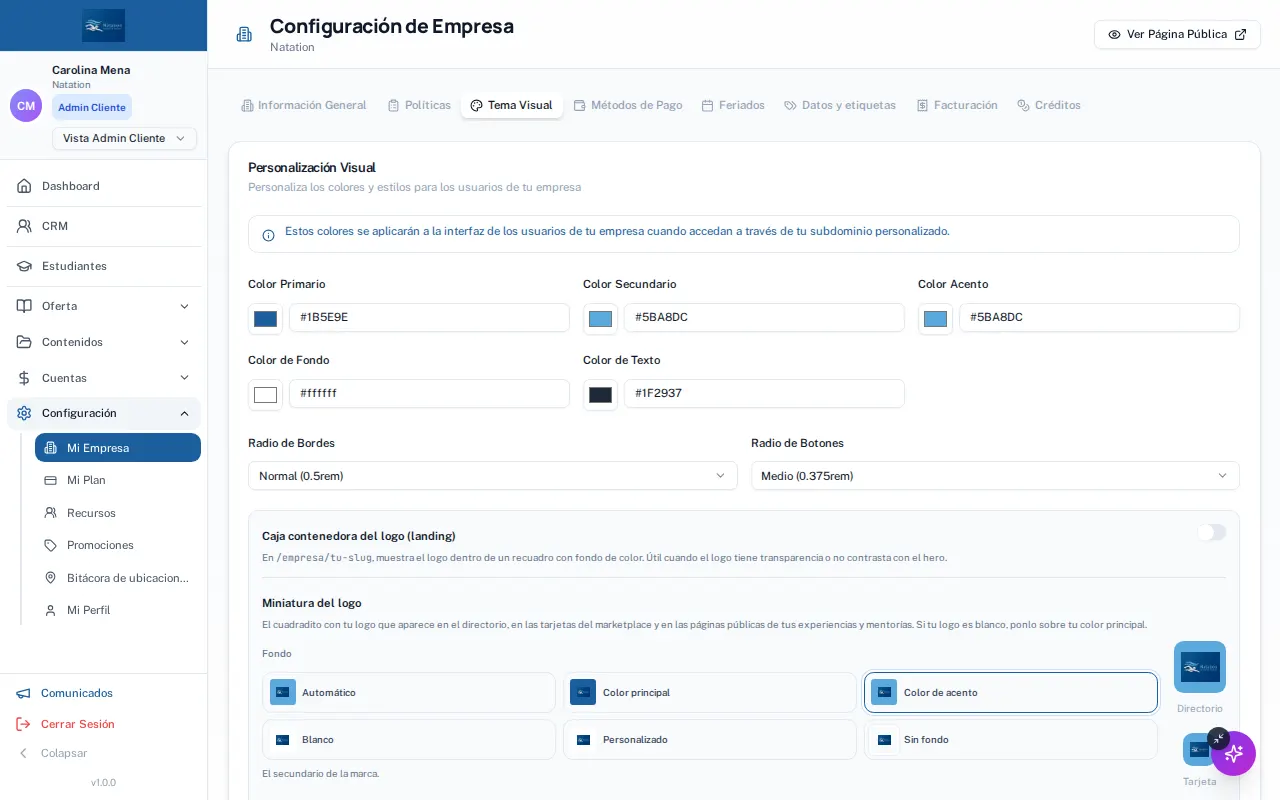Select Personalizado logo background option
Image resolution: width=1280 pixels, height=800 pixels.
pos(710,740)
